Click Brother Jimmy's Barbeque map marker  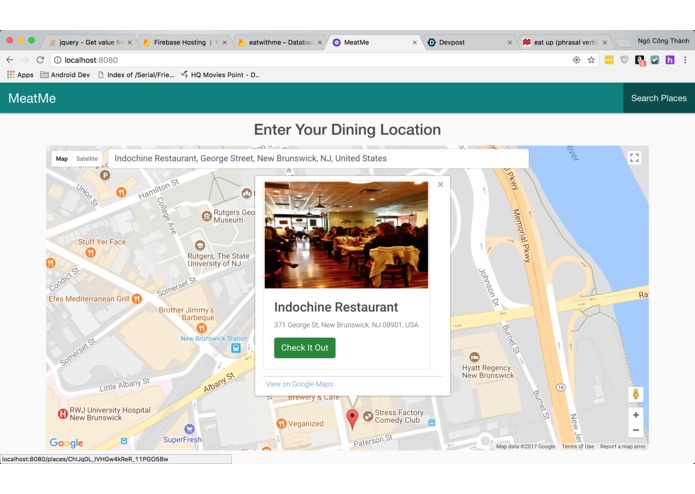(x=201, y=328)
